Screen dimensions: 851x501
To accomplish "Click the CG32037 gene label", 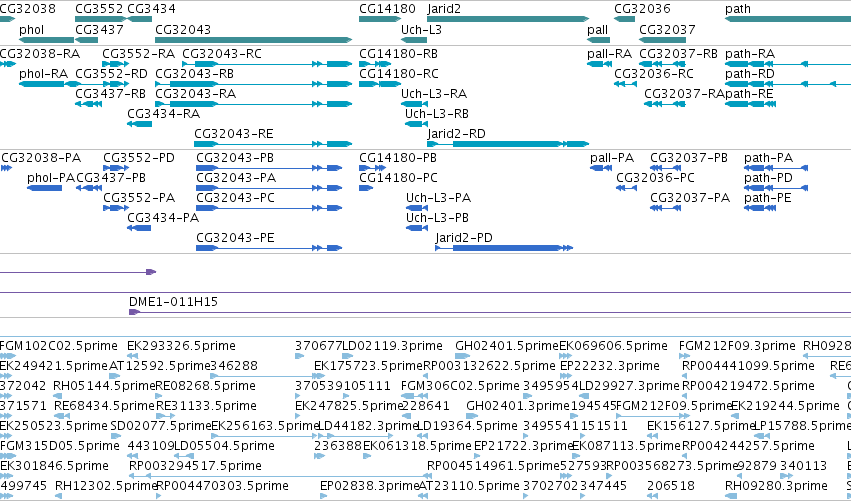I will tap(667, 30).
